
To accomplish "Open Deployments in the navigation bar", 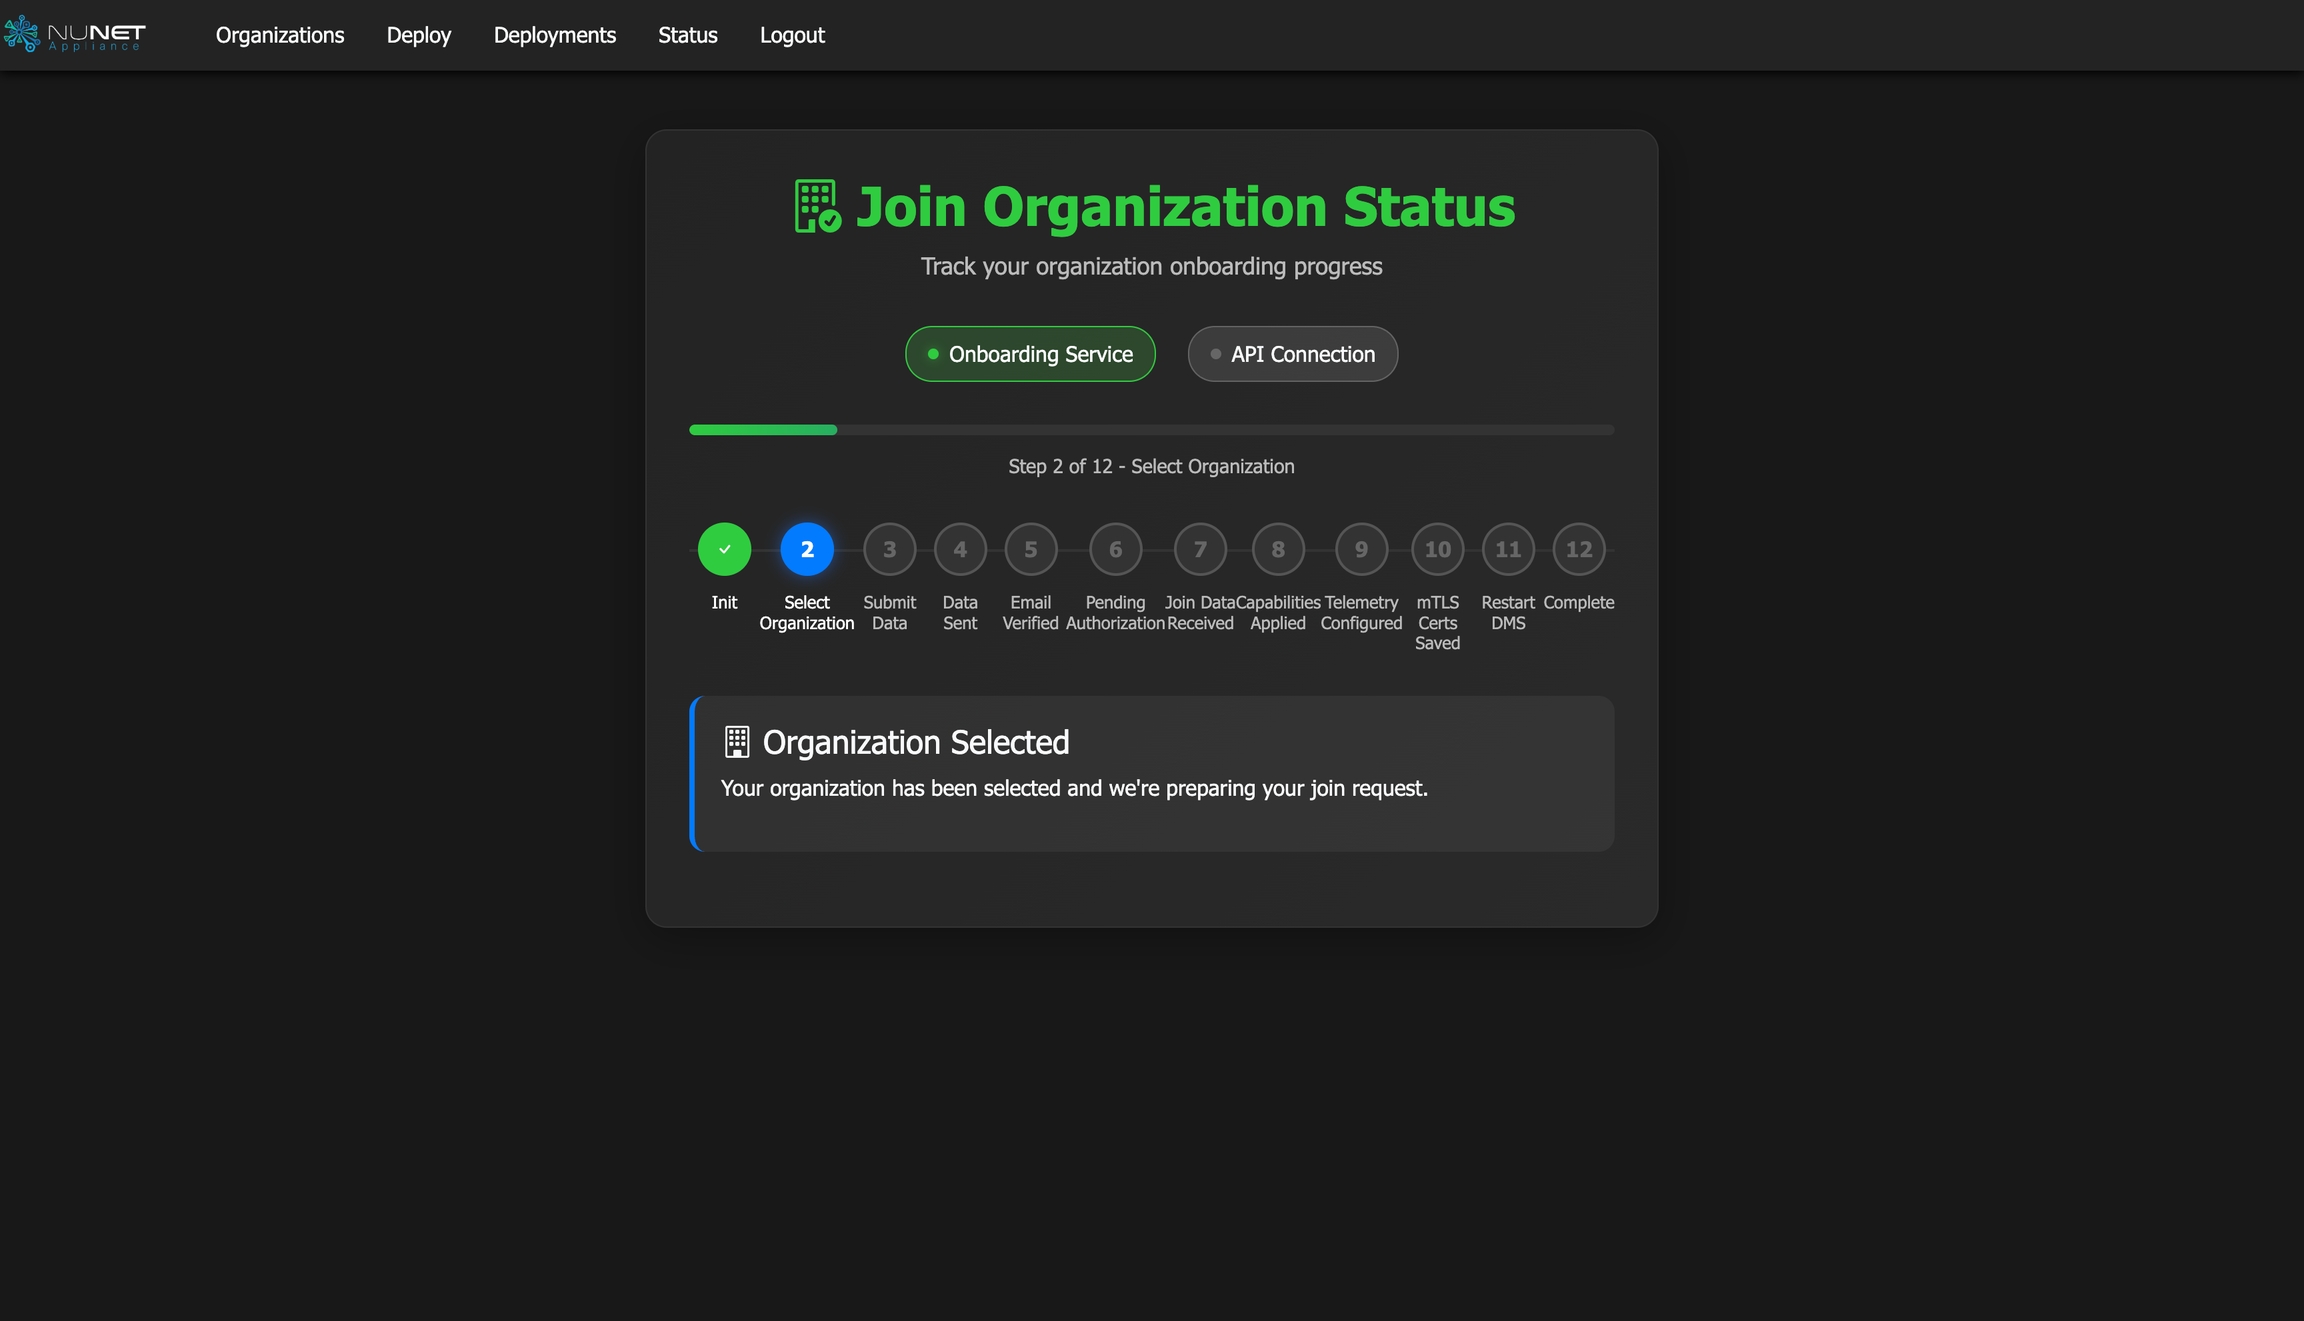I will 555,35.
